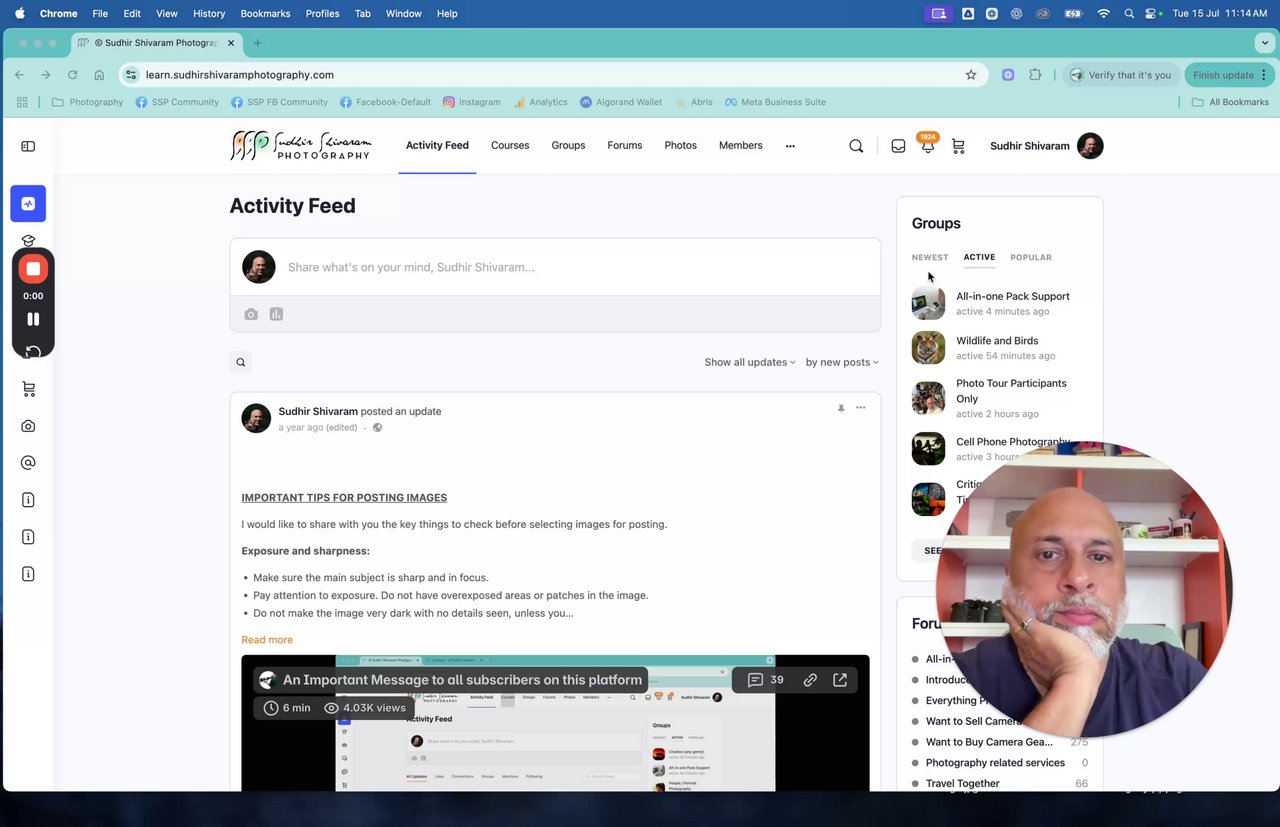
Task: Open the All-in-one Pack Support group
Action: 1013,296
